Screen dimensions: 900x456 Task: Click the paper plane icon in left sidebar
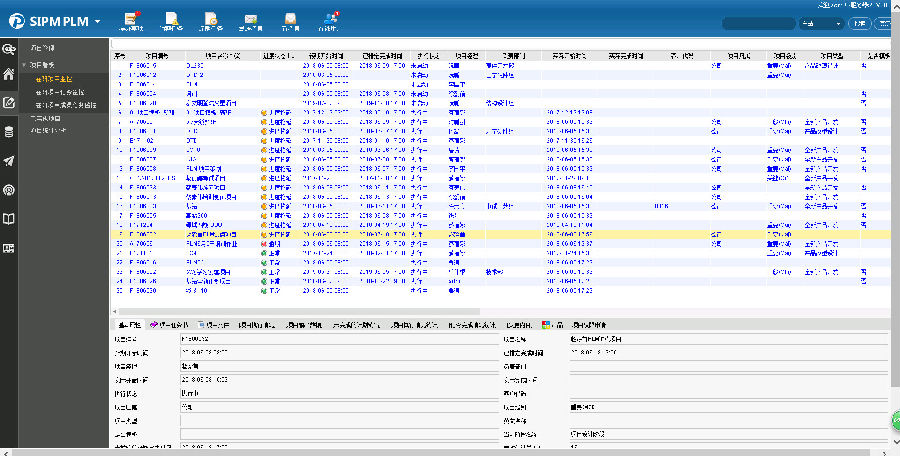click(9, 161)
